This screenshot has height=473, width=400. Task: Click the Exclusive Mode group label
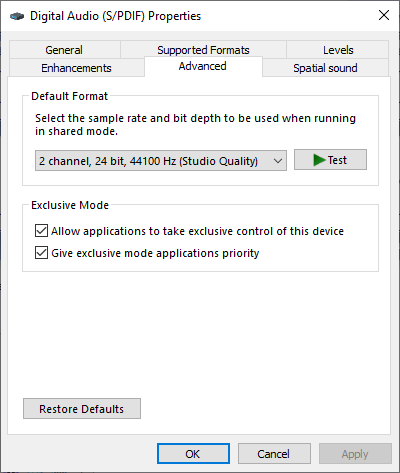70,205
